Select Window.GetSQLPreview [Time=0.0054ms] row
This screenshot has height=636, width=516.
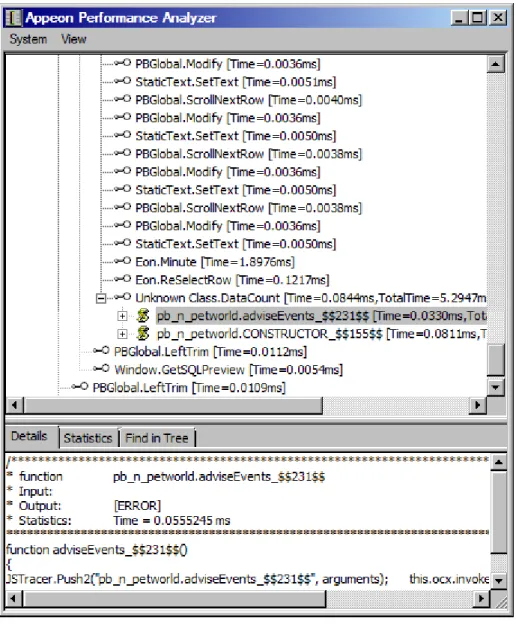click(x=228, y=370)
